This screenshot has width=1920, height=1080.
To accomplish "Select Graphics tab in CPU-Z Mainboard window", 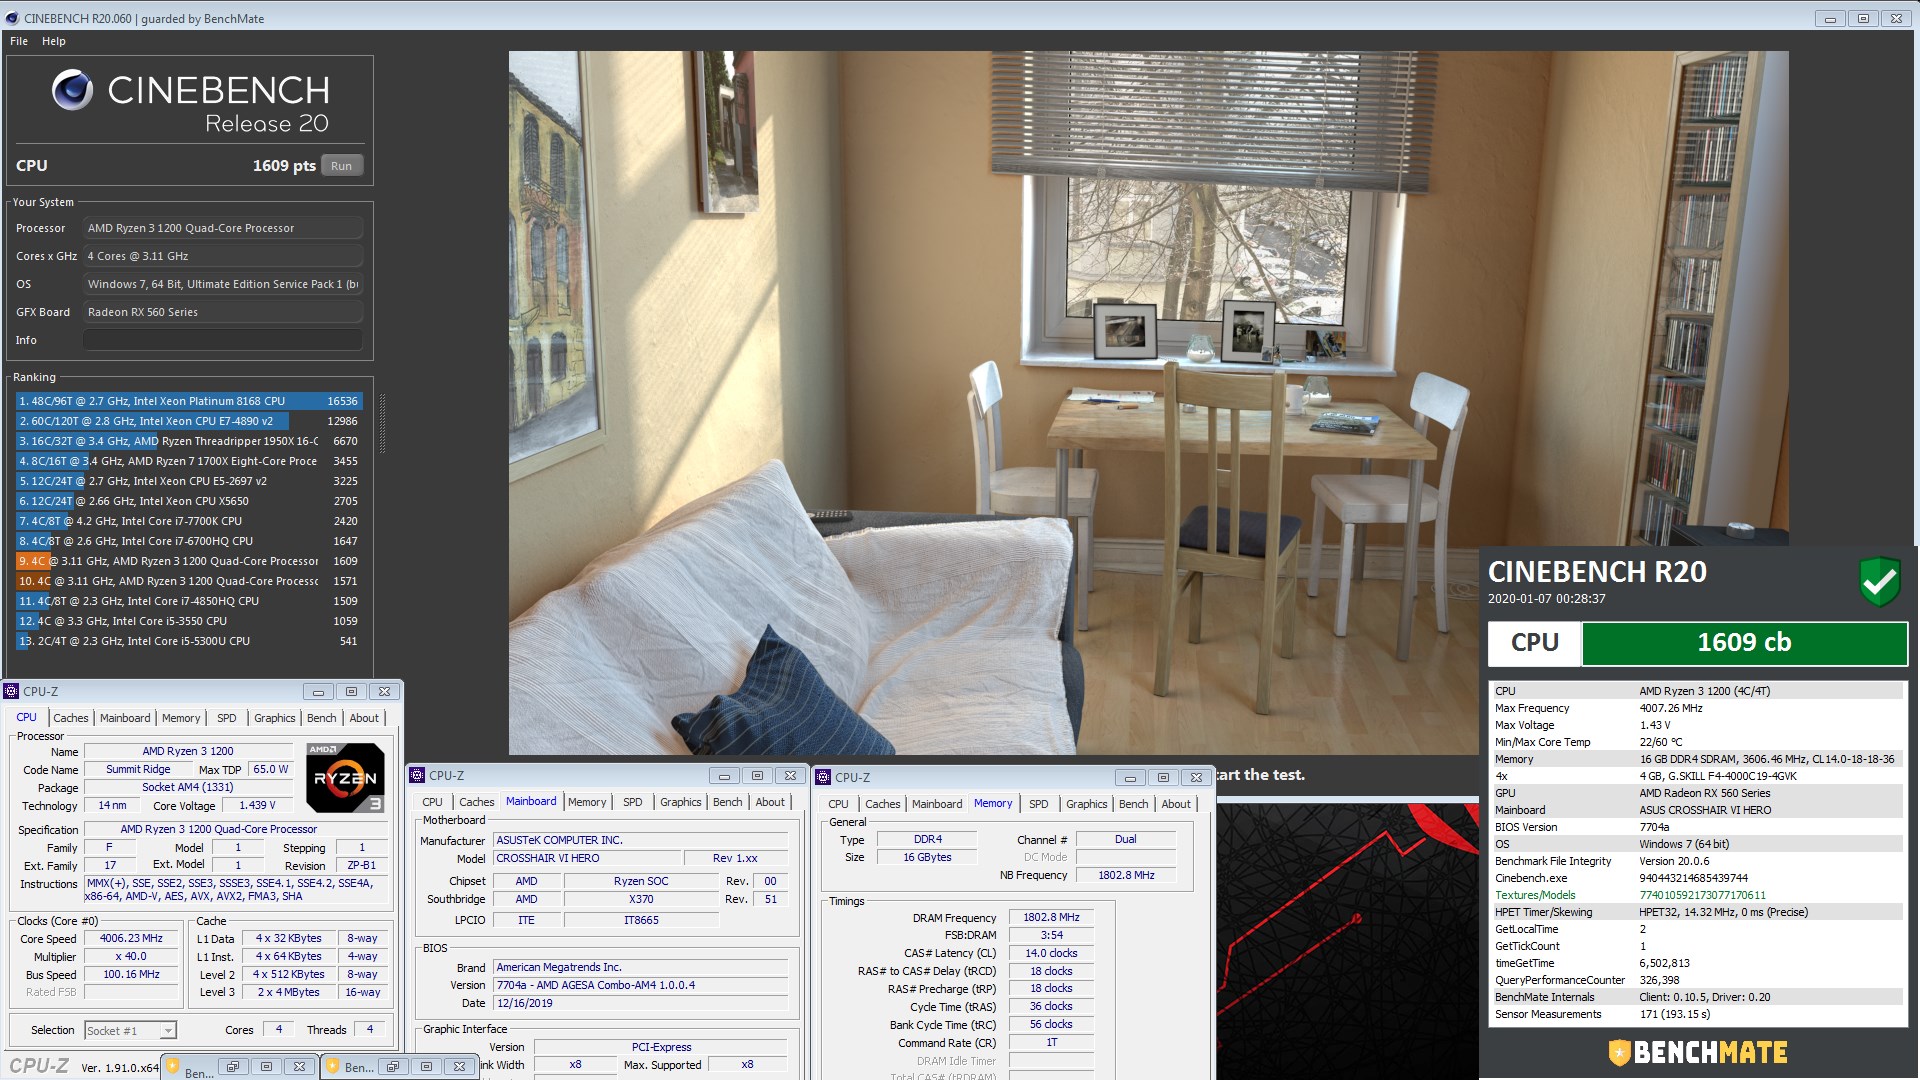I will (681, 802).
